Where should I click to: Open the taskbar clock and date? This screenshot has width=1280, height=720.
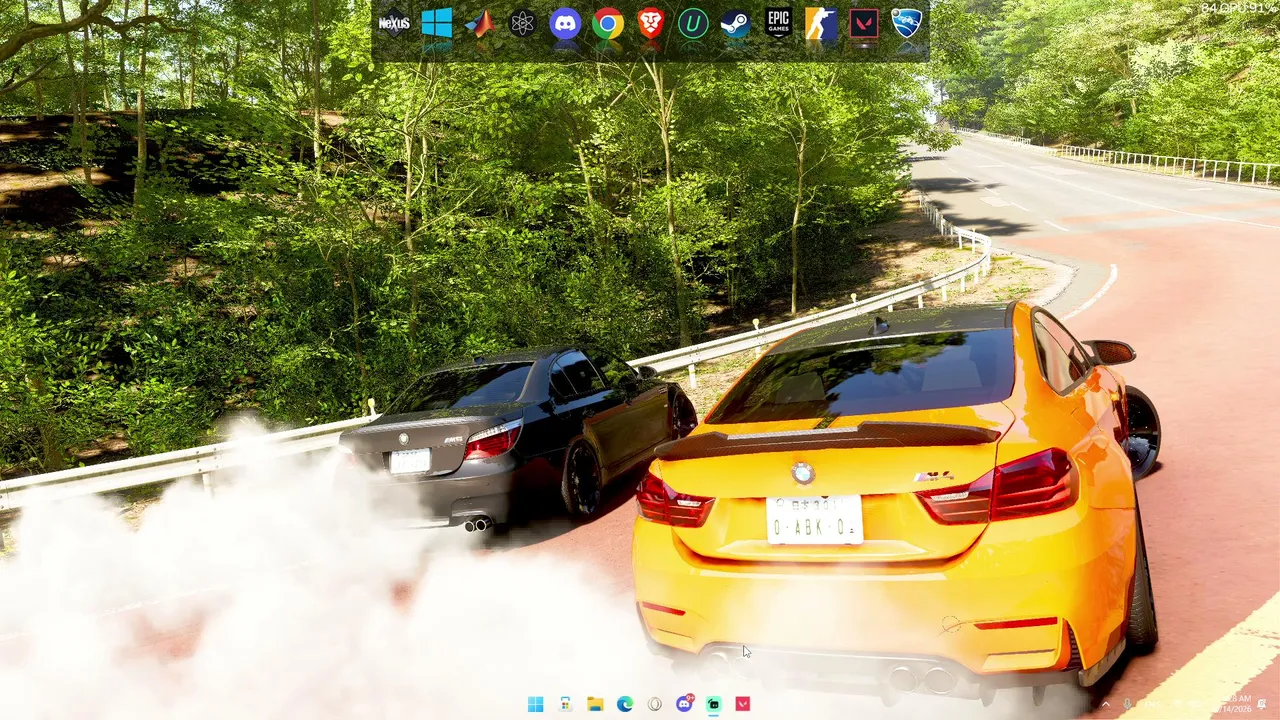(x=1233, y=704)
